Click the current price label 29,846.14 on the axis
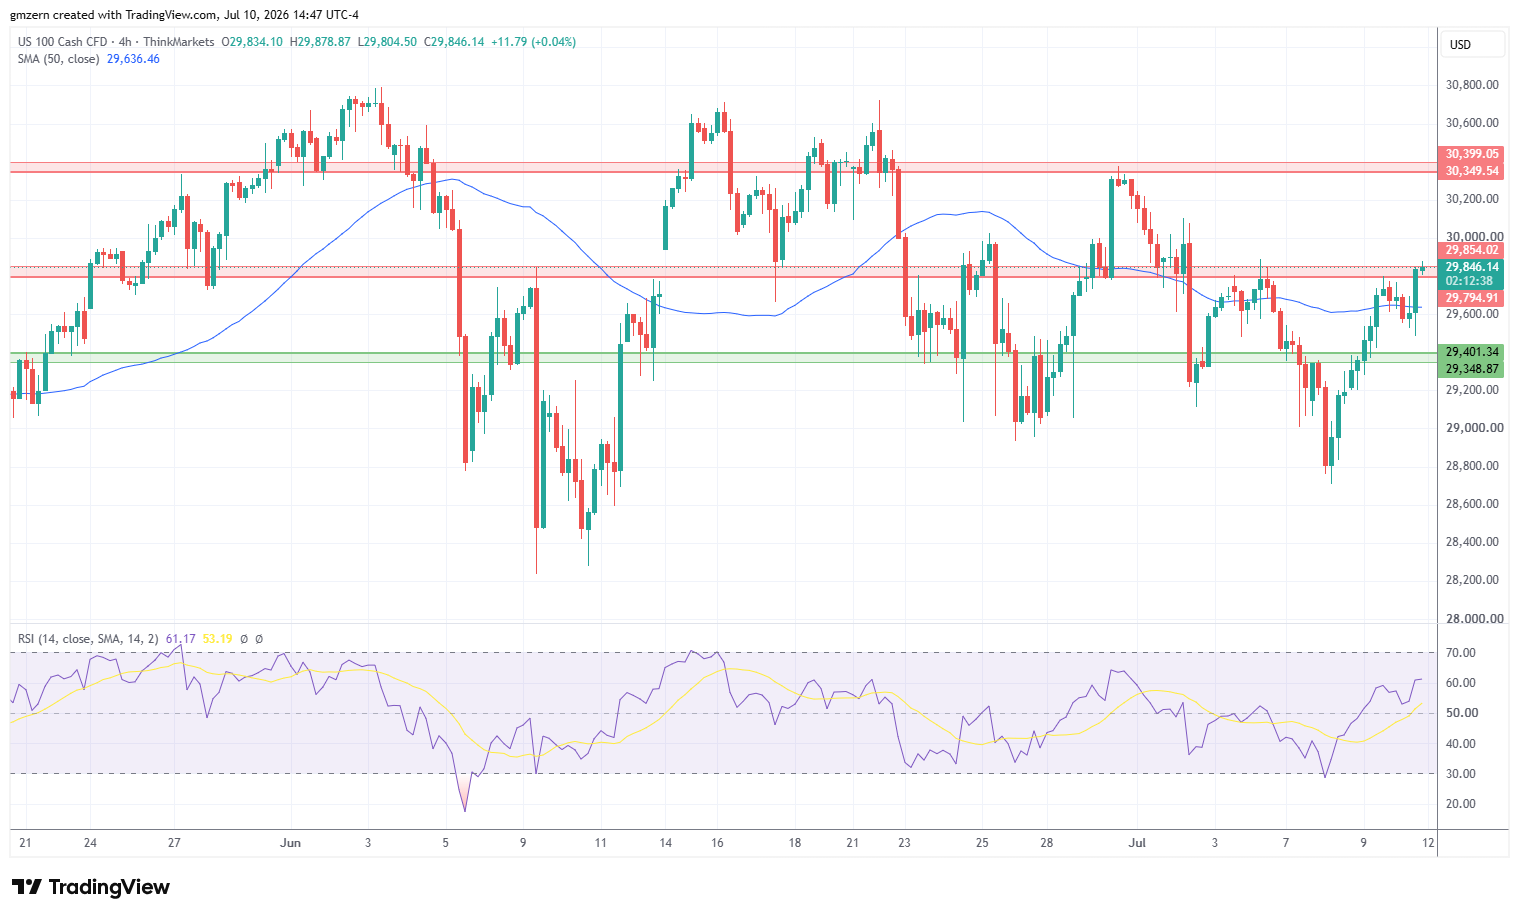The image size is (1519, 917). coord(1472,267)
